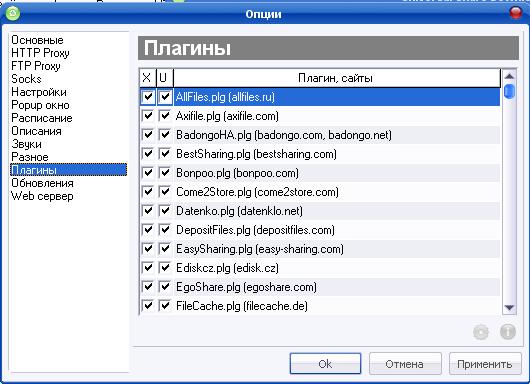Toggle U checkbox for EgoShare.plg
The image size is (530, 384).
click(165, 287)
